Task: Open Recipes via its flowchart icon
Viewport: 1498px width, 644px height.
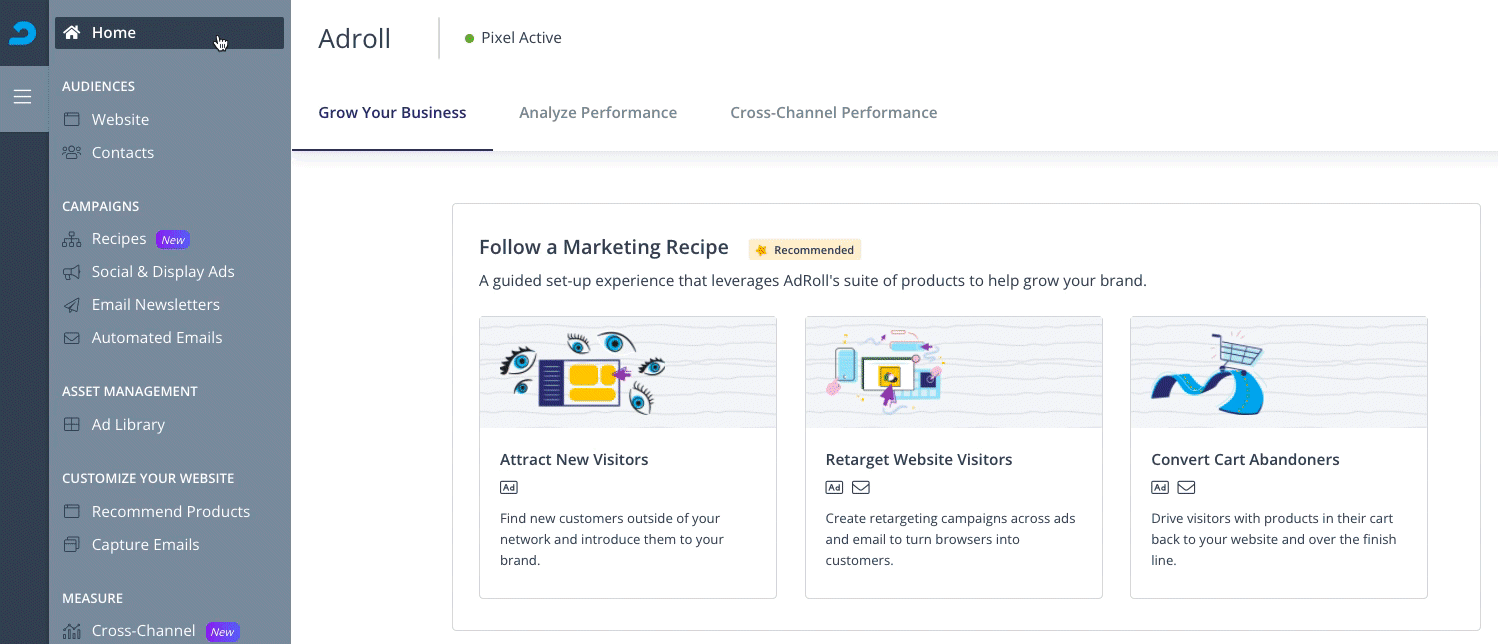Action: (x=72, y=239)
